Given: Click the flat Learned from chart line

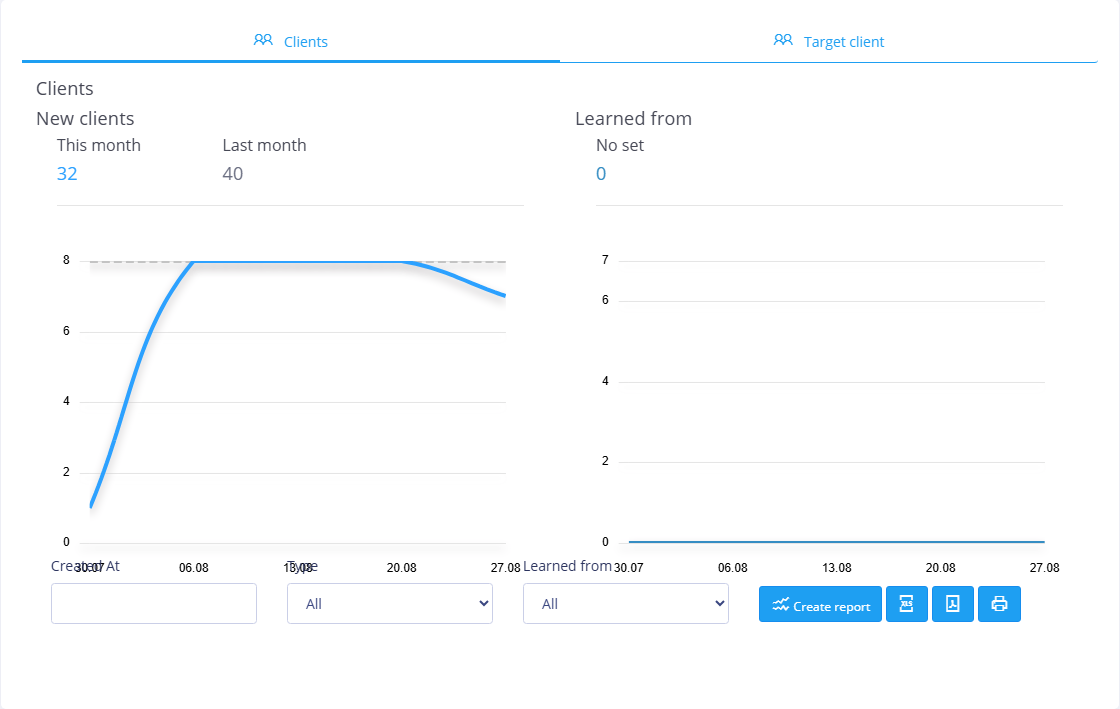Looking at the screenshot, I should click(836, 542).
